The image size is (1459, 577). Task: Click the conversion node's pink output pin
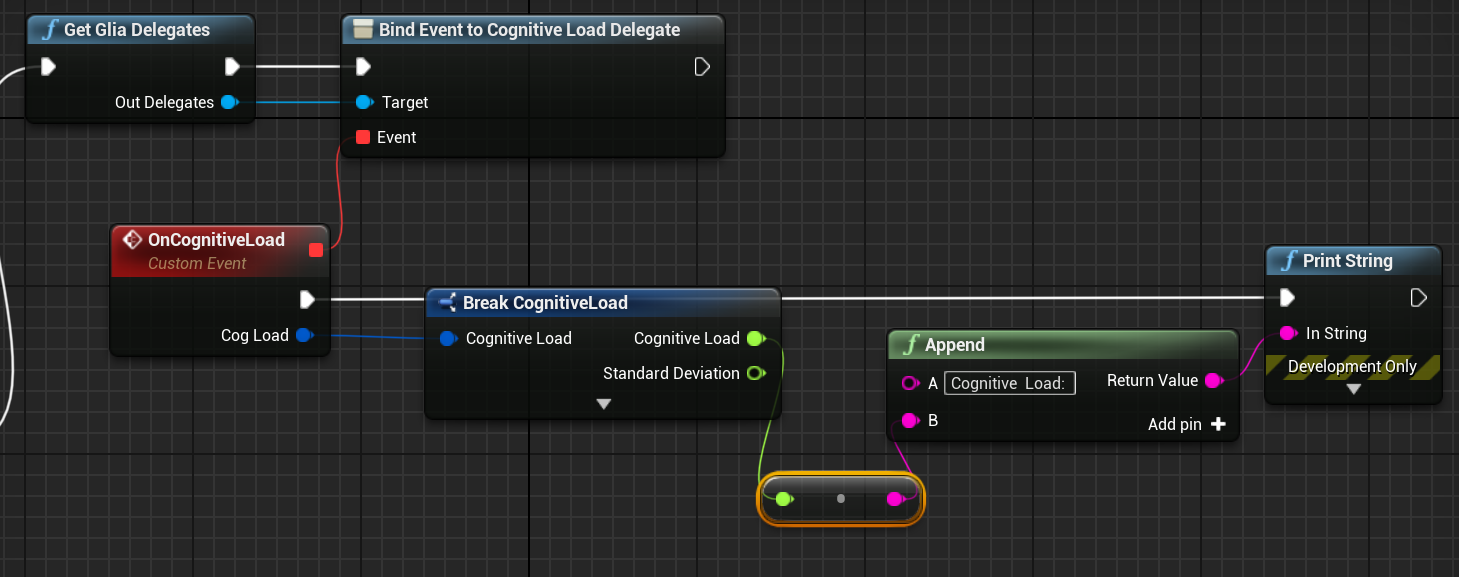[894, 498]
